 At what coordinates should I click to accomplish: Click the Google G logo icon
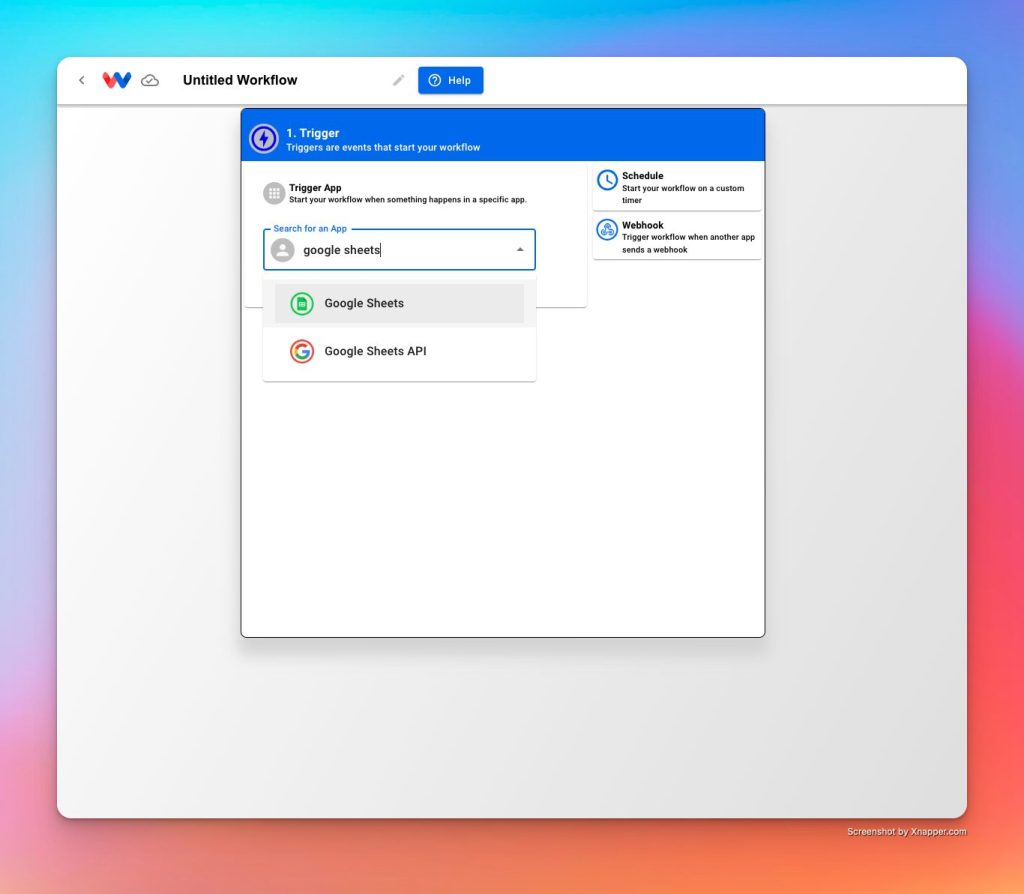point(302,351)
